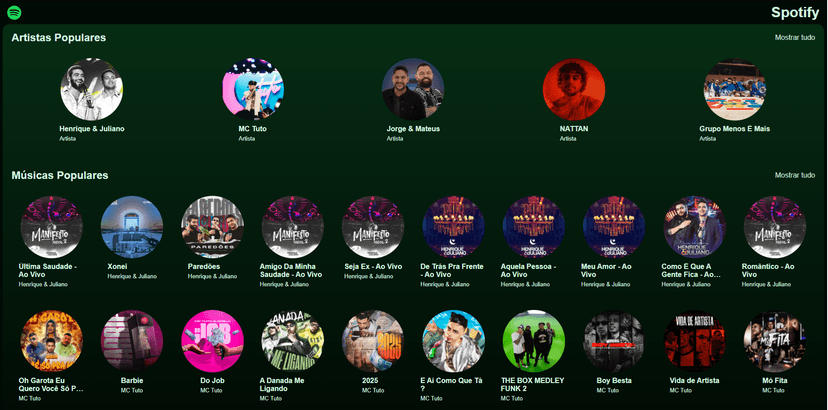The image size is (828, 410).
Task: Click the Seja Ex - Ao Vivo title
Action: [373, 266]
